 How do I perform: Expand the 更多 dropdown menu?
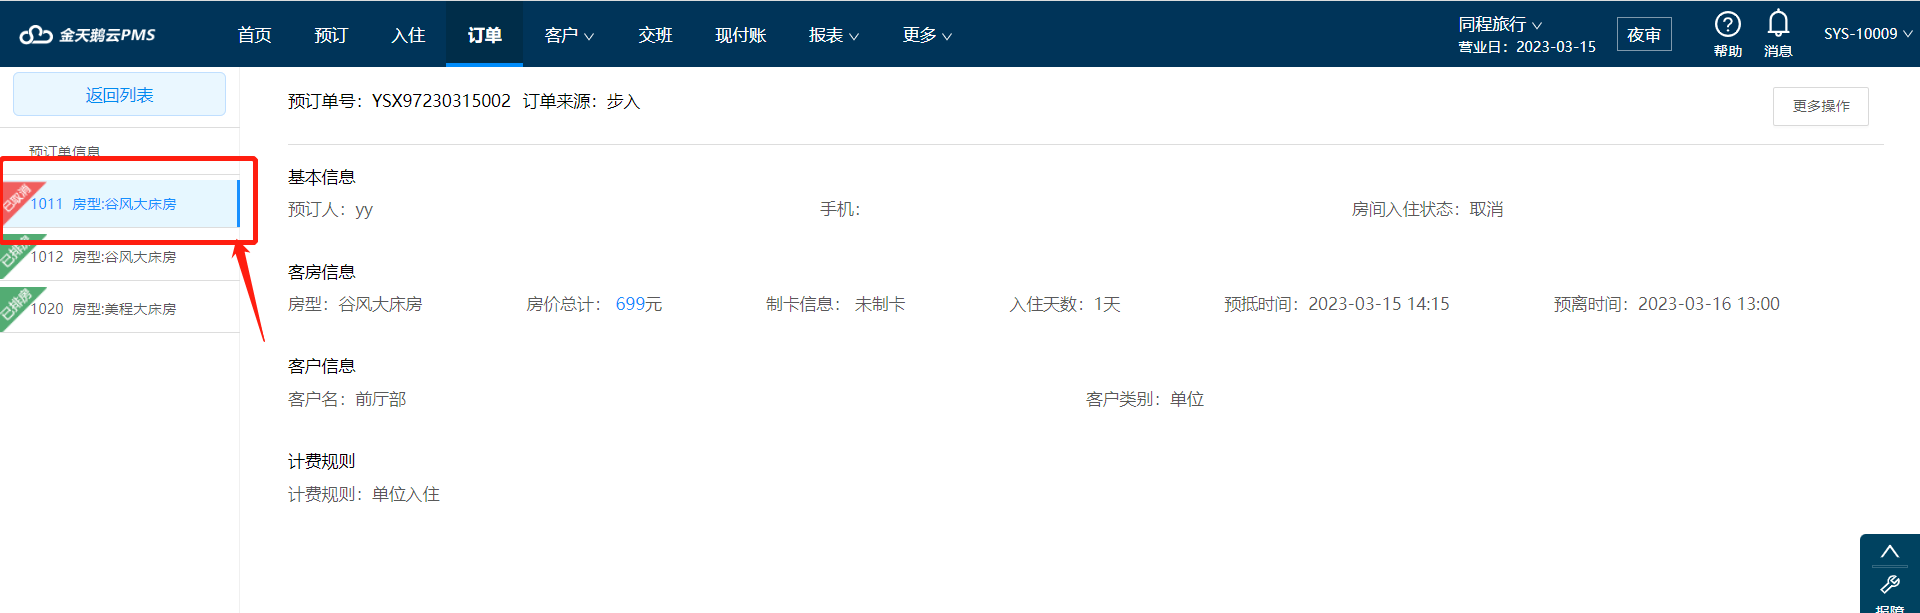927,35
